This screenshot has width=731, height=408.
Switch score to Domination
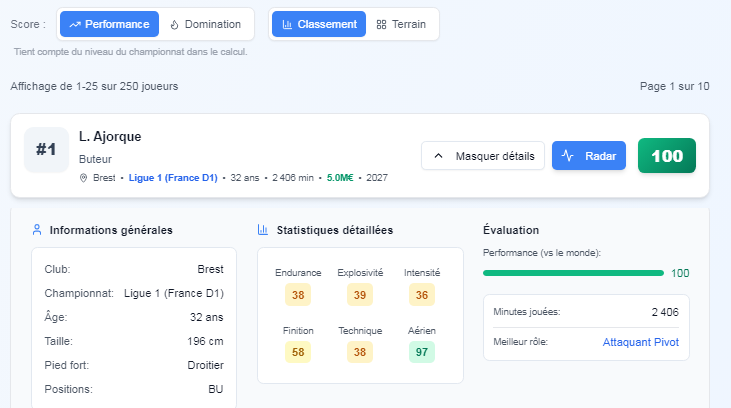(x=206, y=24)
